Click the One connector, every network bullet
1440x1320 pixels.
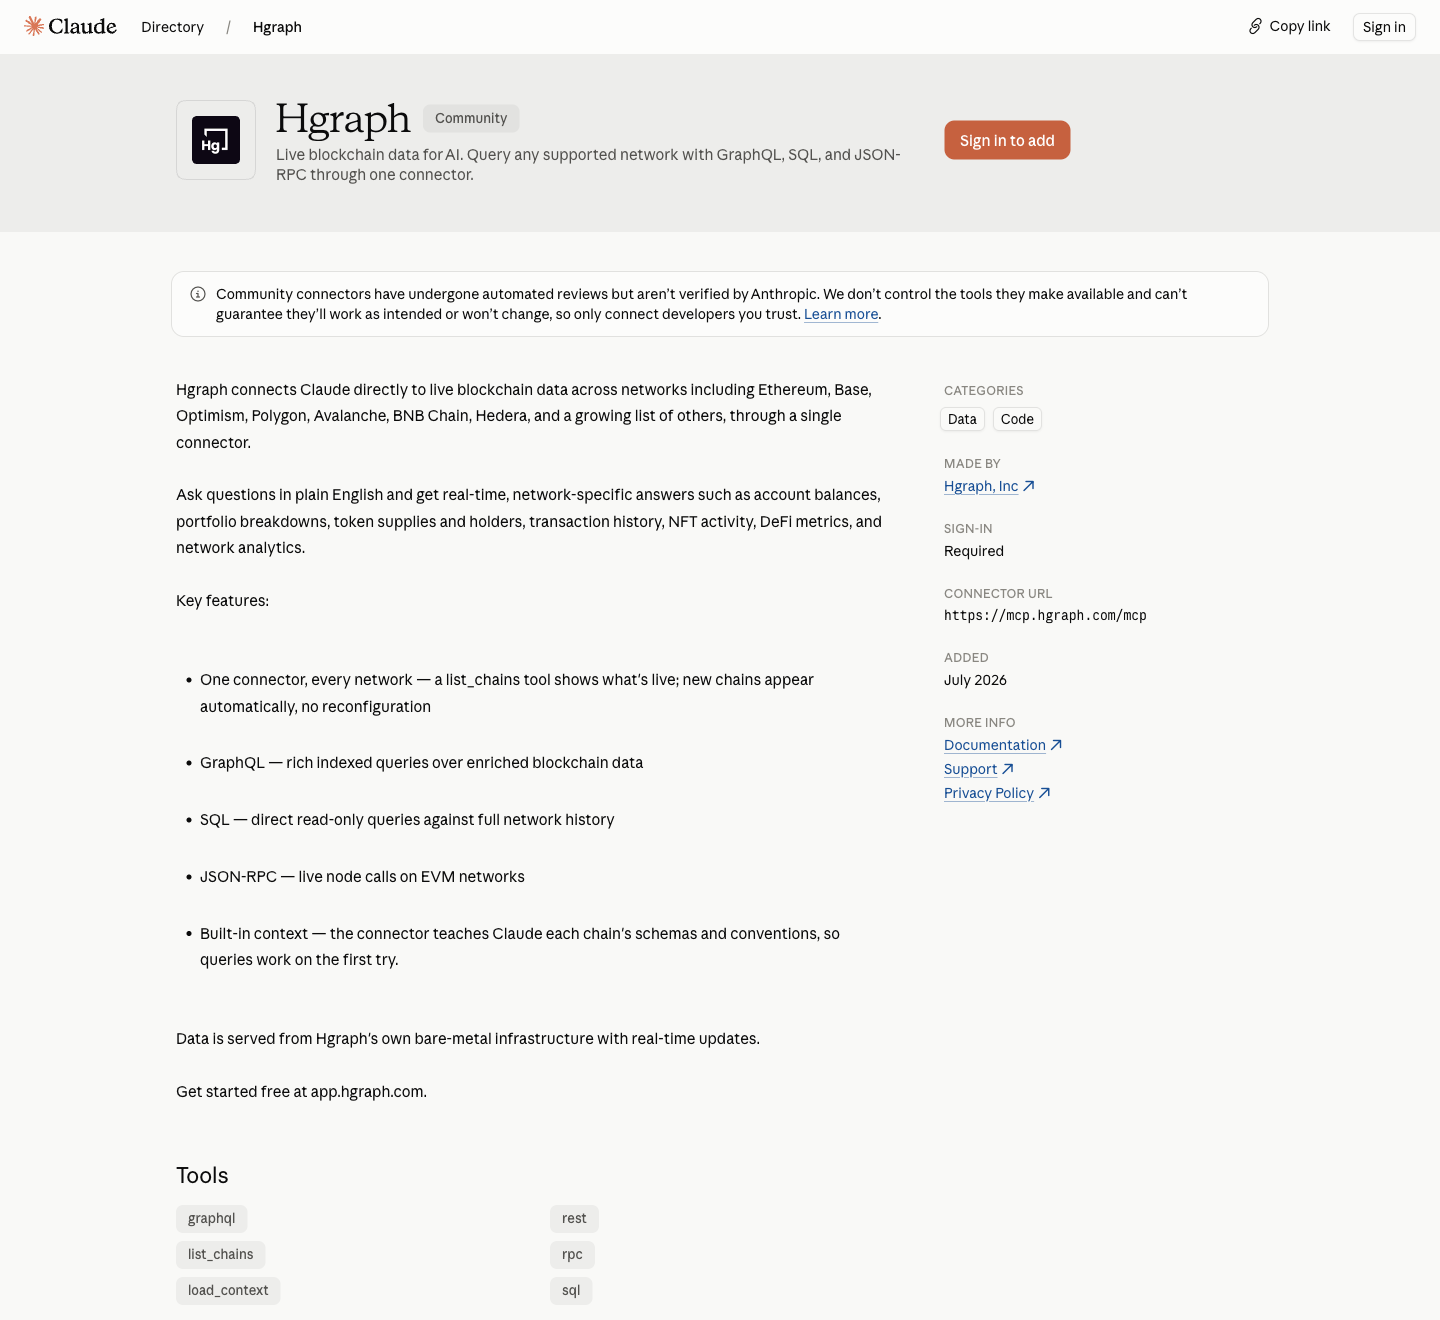tap(507, 693)
